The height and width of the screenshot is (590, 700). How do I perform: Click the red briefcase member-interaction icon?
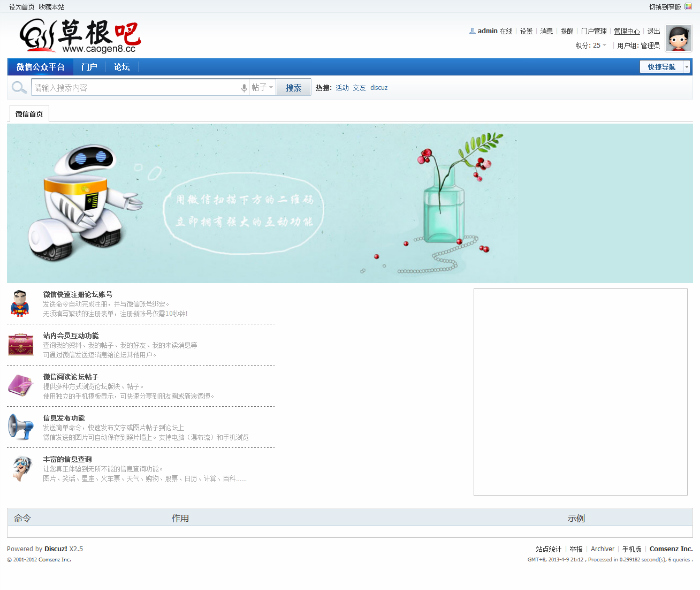point(20,344)
